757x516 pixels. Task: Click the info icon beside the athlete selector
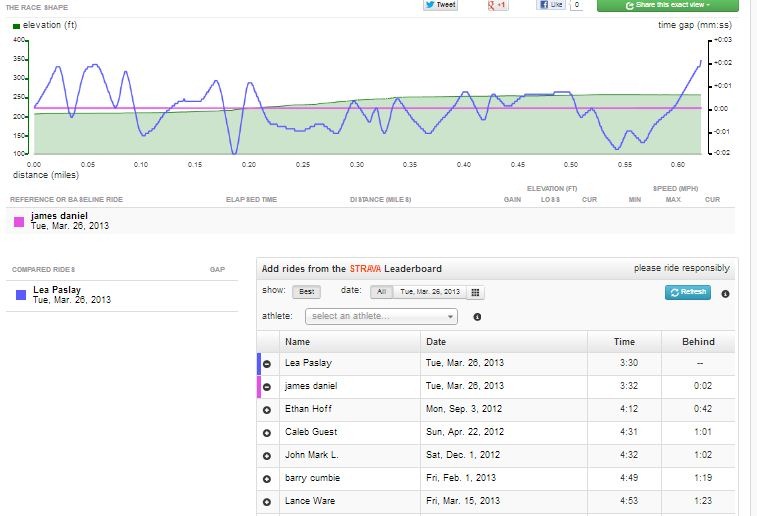(x=477, y=317)
